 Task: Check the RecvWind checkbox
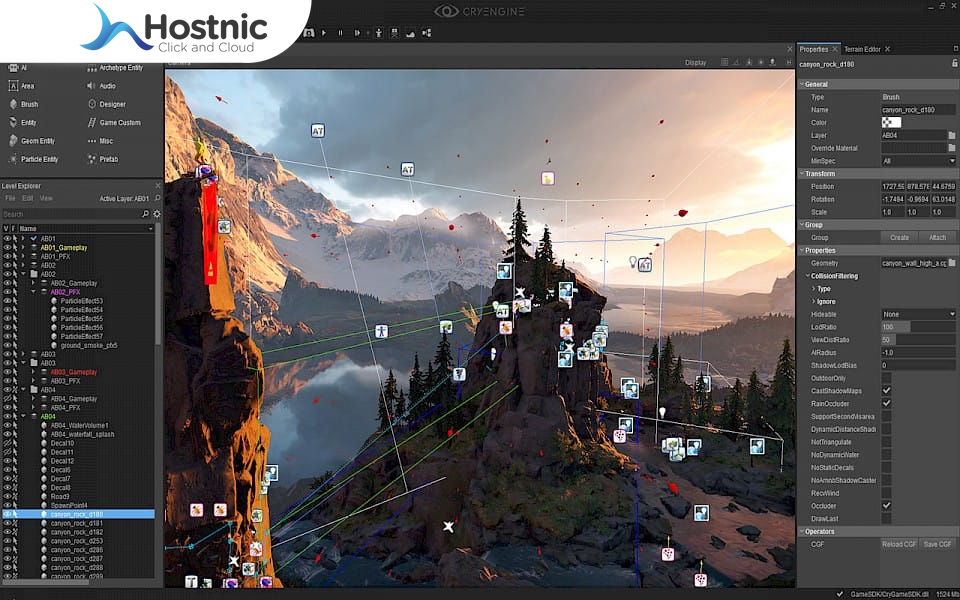(886, 493)
